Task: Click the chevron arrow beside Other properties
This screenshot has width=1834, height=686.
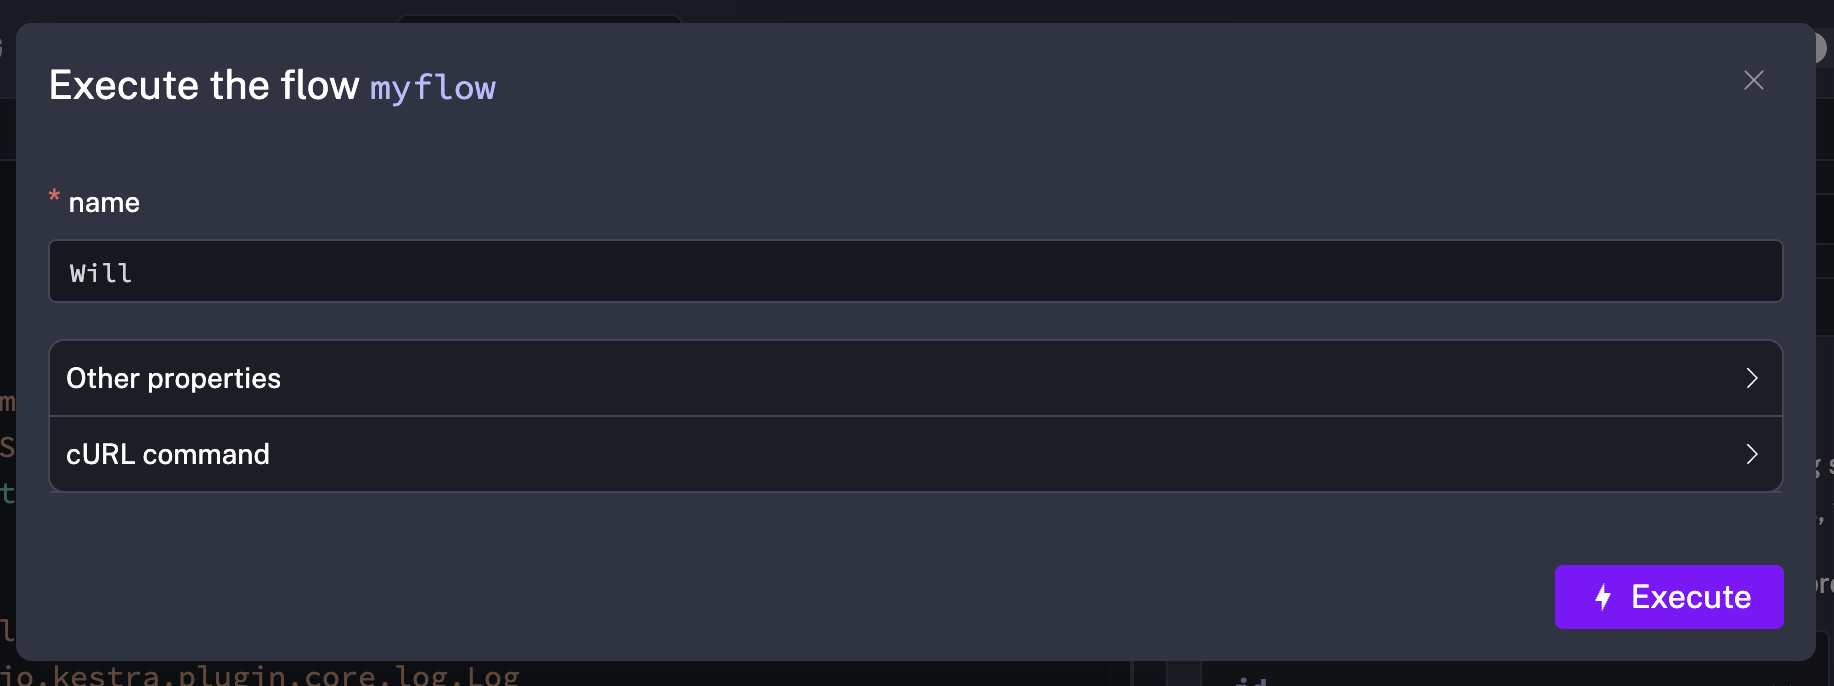Action: pyautogui.click(x=1751, y=378)
